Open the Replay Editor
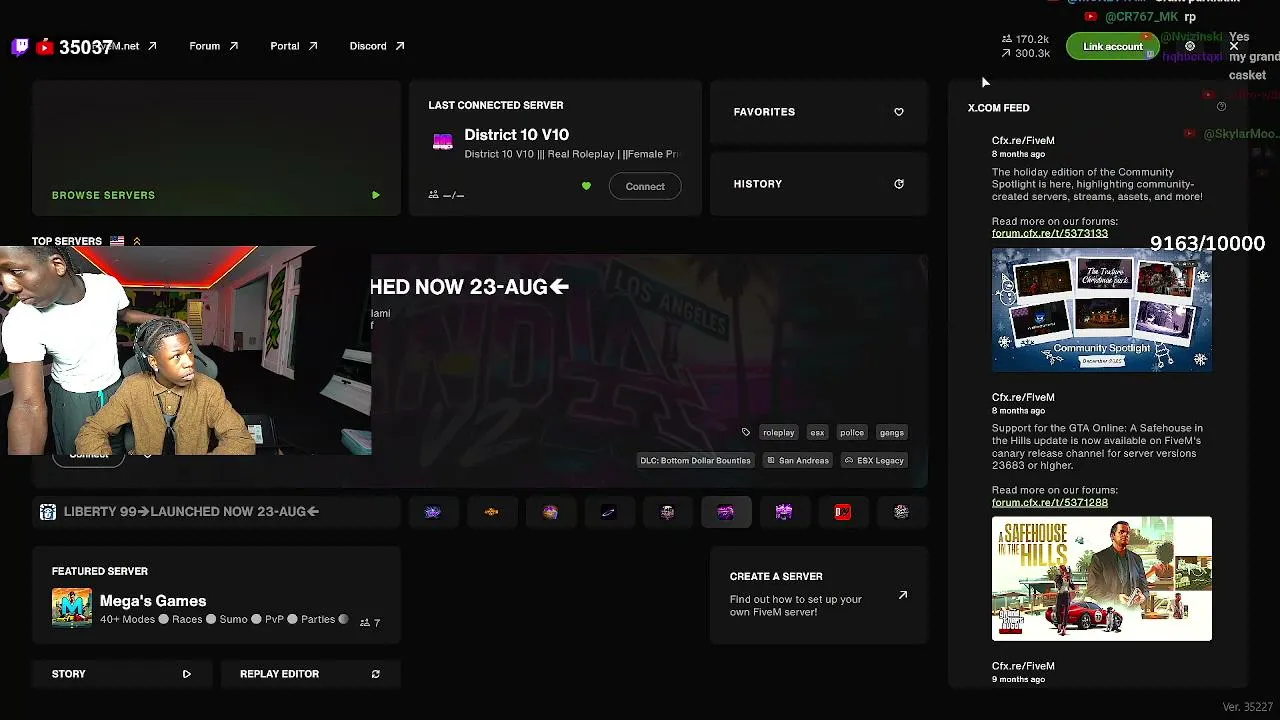This screenshot has width=1280, height=720. click(x=310, y=674)
